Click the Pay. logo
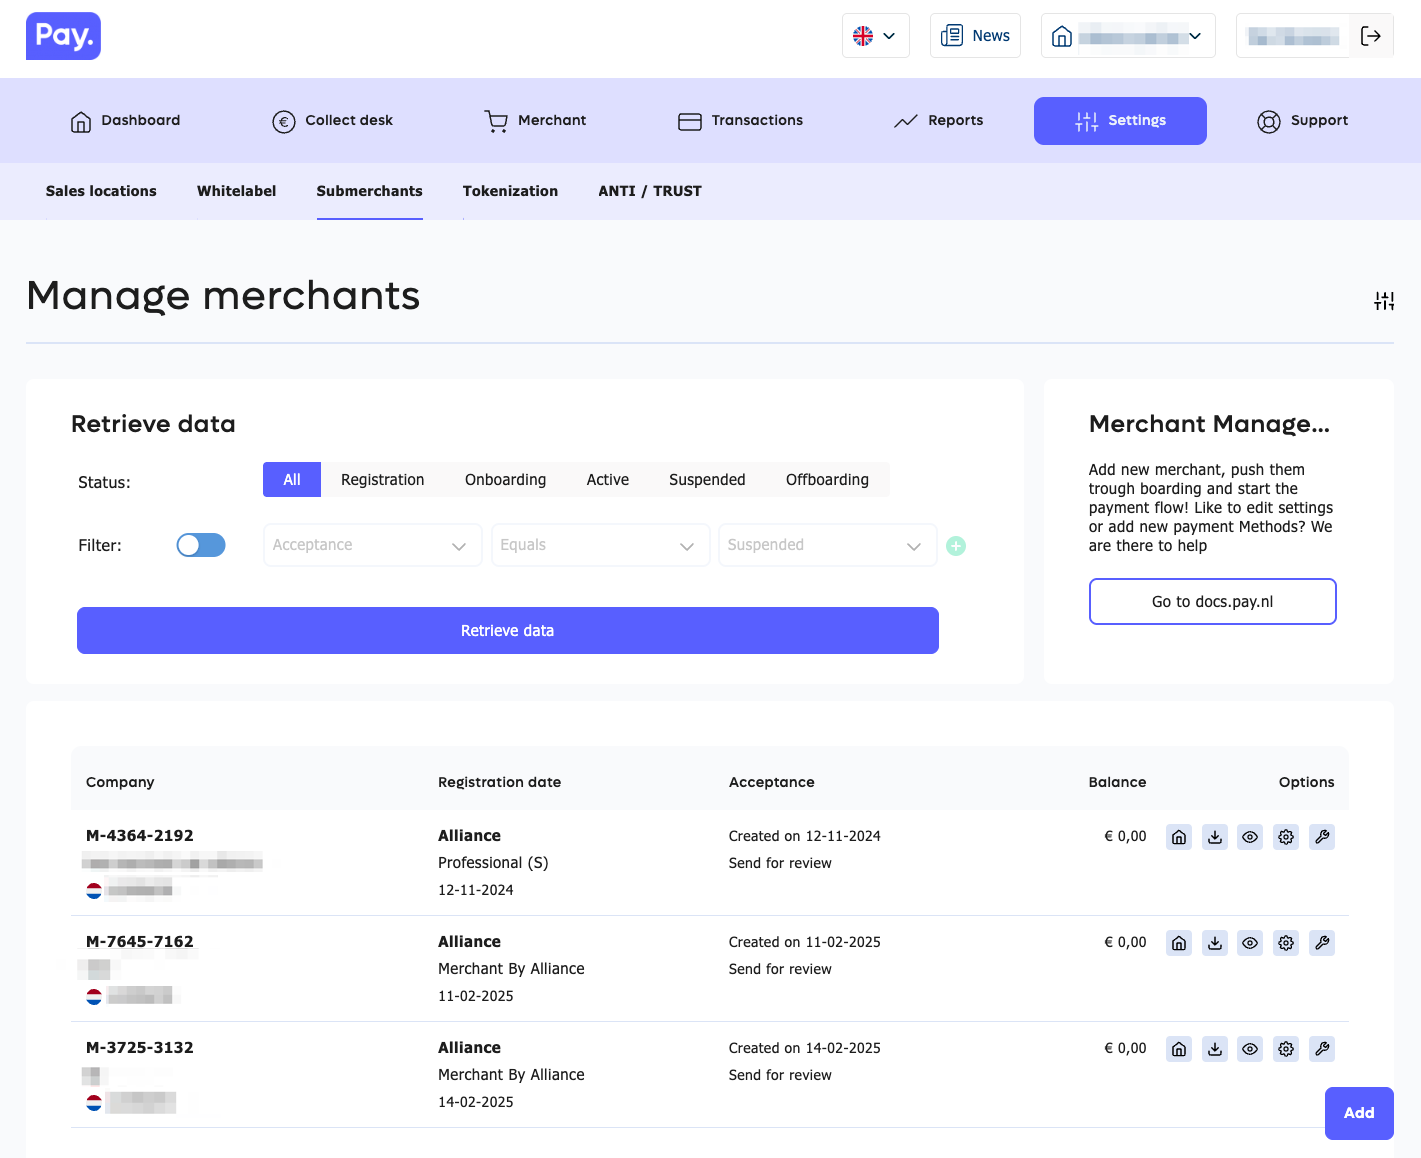The image size is (1421, 1158). [63, 36]
